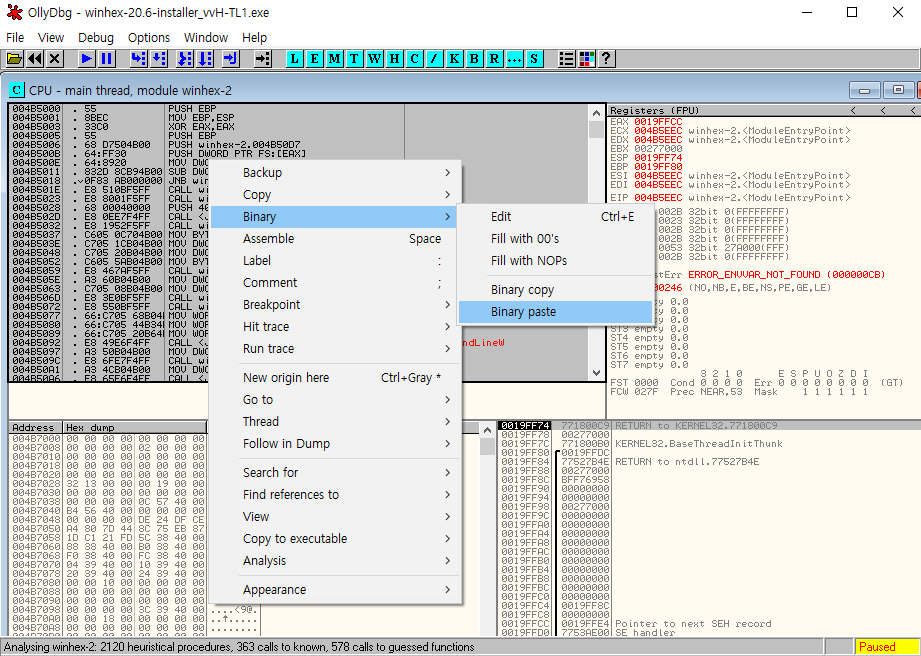Image resolution: width=921 pixels, height=656 pixels.
Task: Select Binary paste in the submenu
Action: 555,312
